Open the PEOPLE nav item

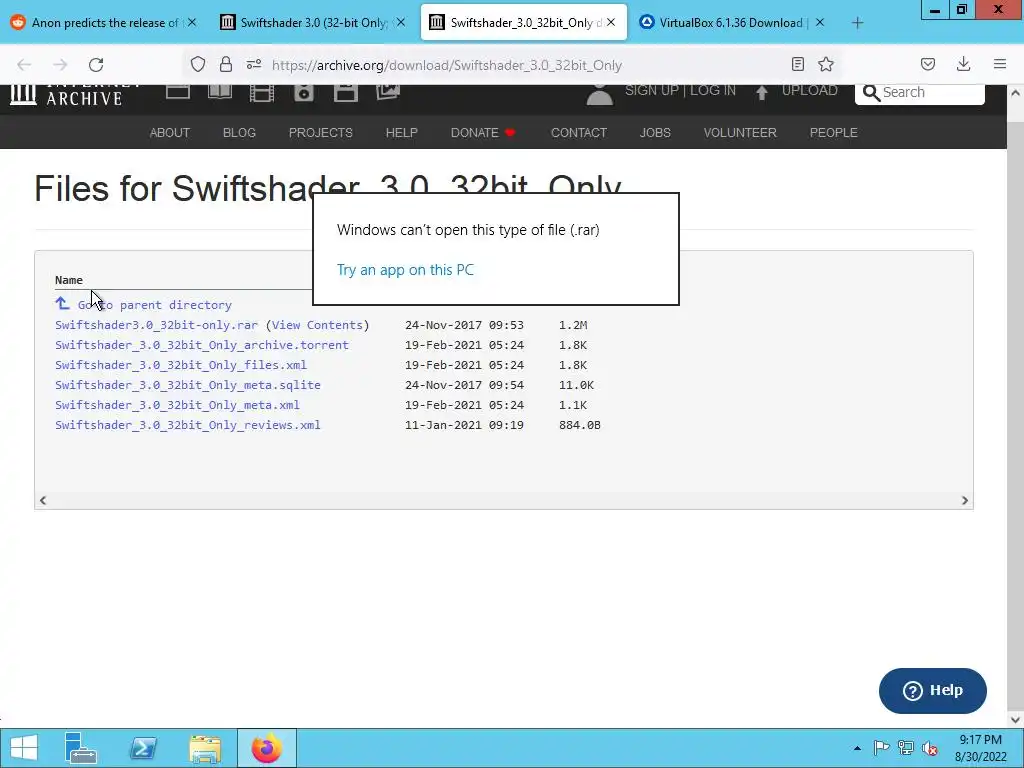click(833, 133)
